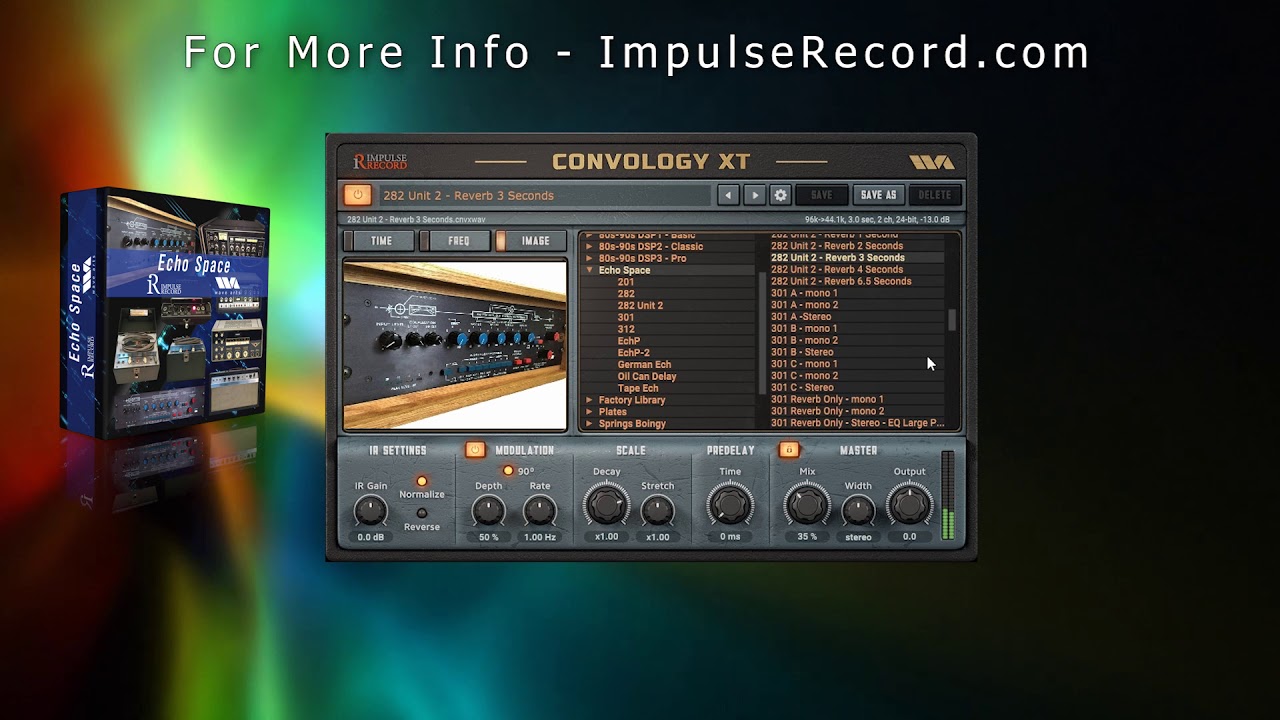This screenshot has height=720, width=1280.
Task: Click the preset list scrollbar thumb
Action: pyautogui.click(x=952, y=319)
